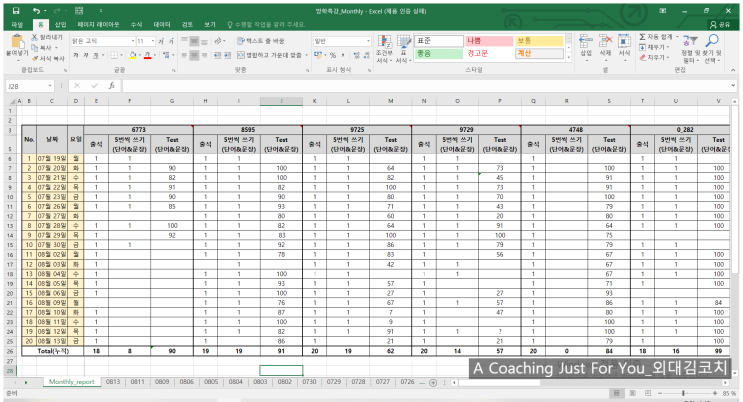Save the workbook via quick access toolbar
Viewport: 743px width, 402px height.
[16, 10]
